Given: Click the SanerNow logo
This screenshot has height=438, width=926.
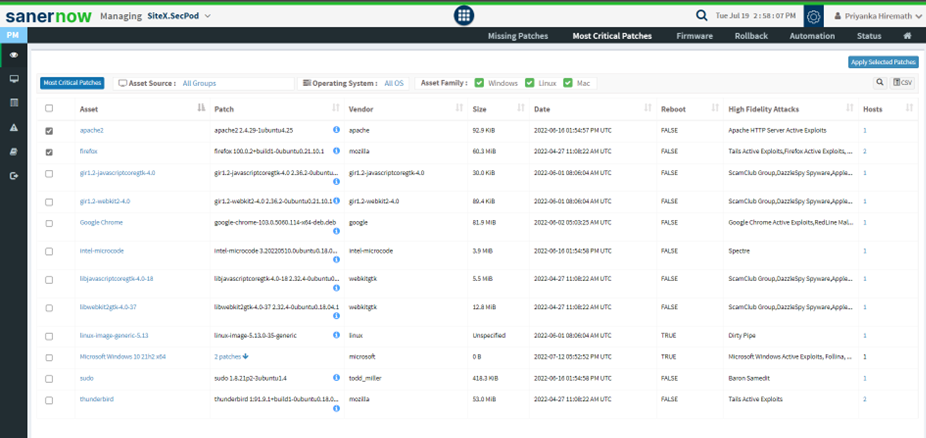Looking at the screenshot, I should tap(48, 16).
